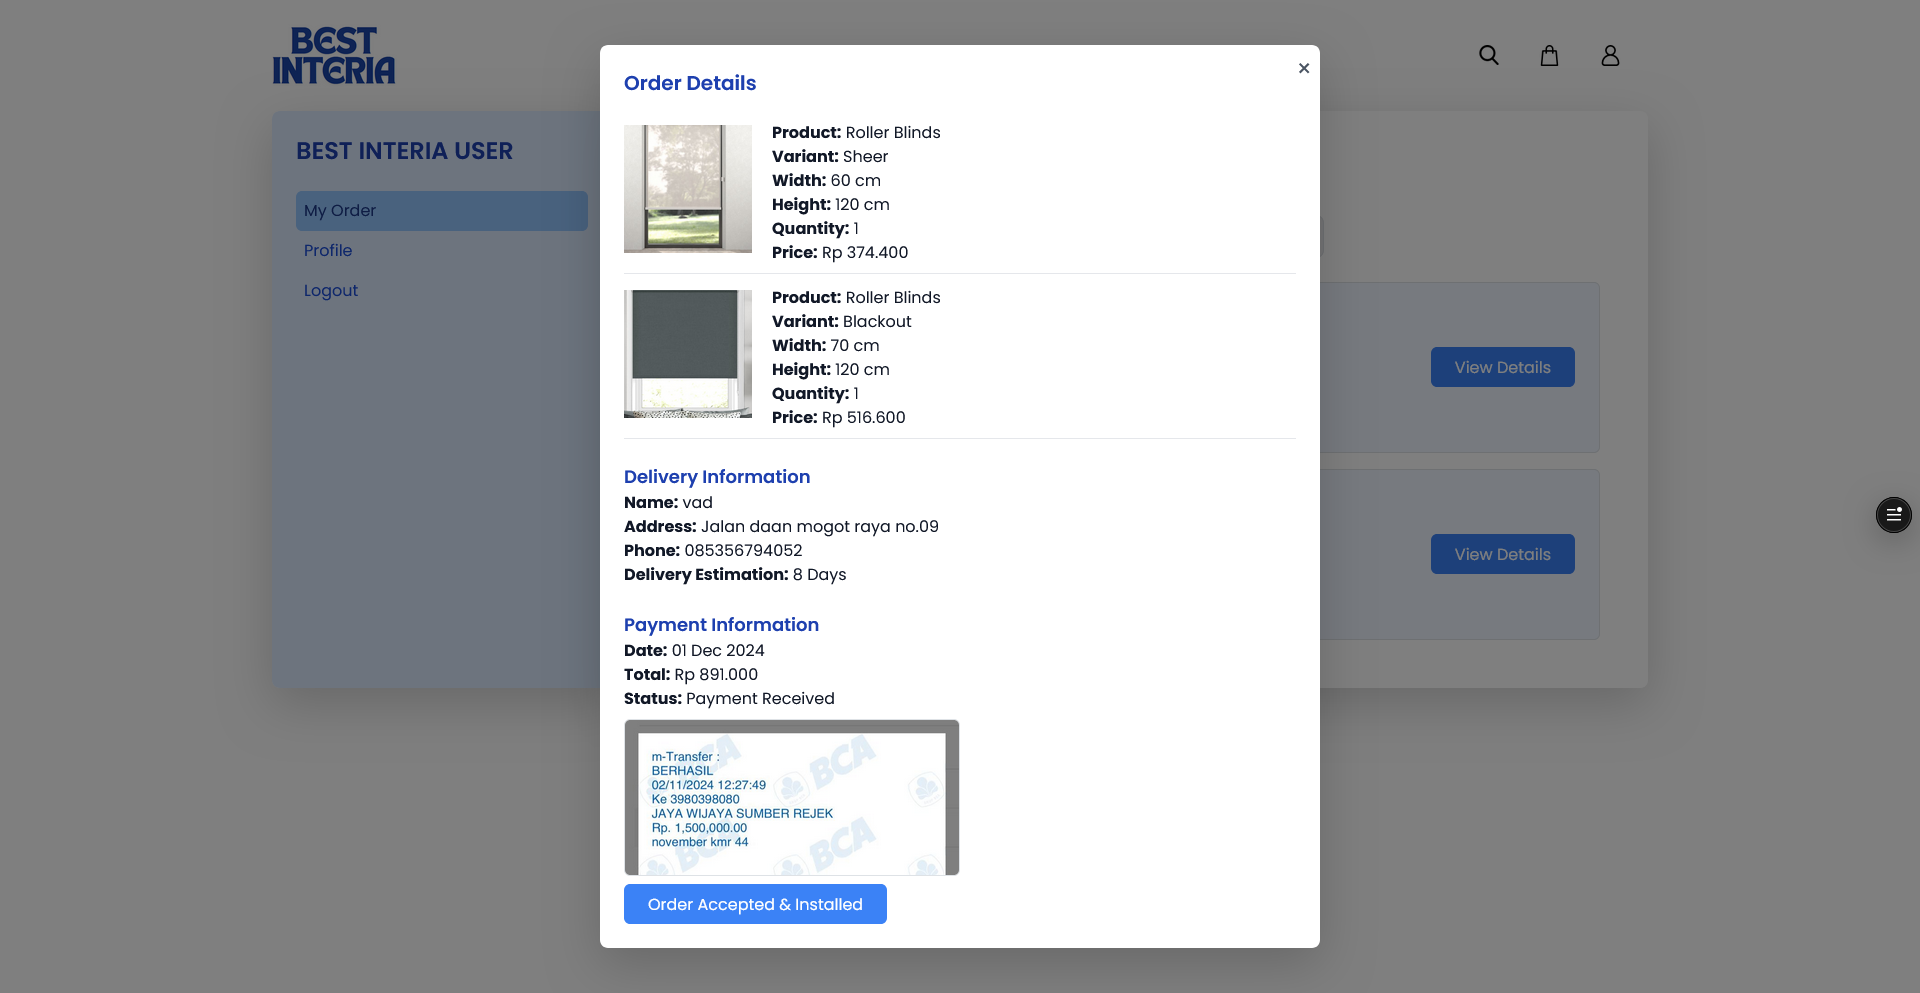Click Logout in the sidebar
The height and width of the screenshot is (993, 1920).
[331, 291]
